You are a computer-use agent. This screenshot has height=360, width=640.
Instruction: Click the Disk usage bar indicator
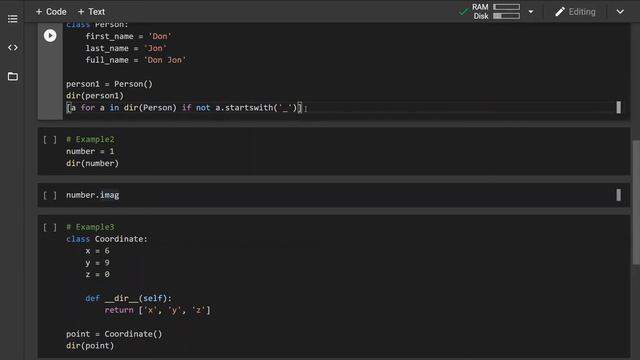[x=507, y=16]
